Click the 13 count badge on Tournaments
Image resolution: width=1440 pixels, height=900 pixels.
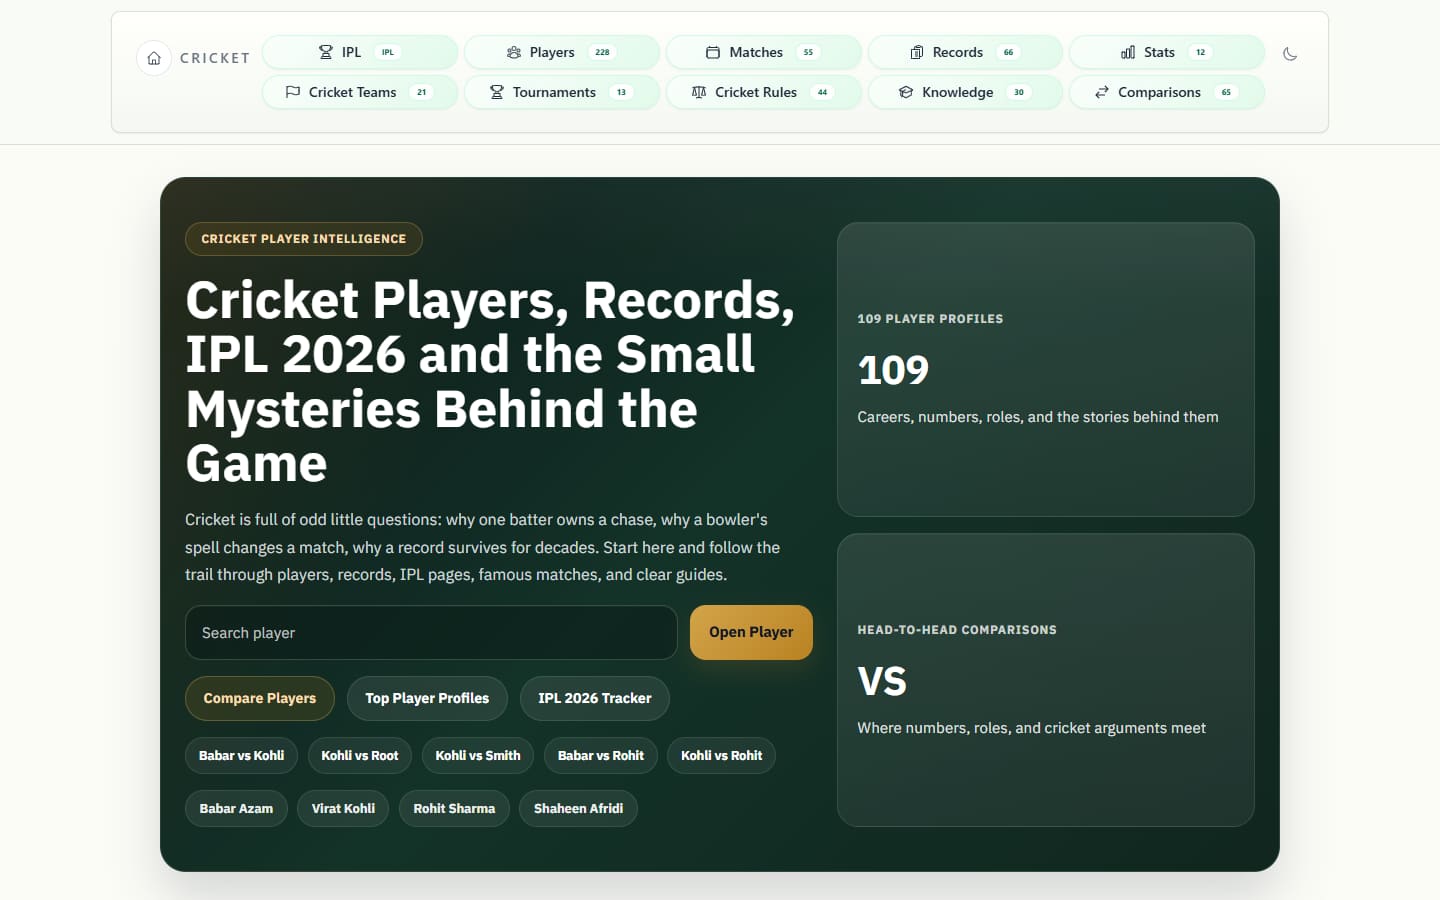621,92
